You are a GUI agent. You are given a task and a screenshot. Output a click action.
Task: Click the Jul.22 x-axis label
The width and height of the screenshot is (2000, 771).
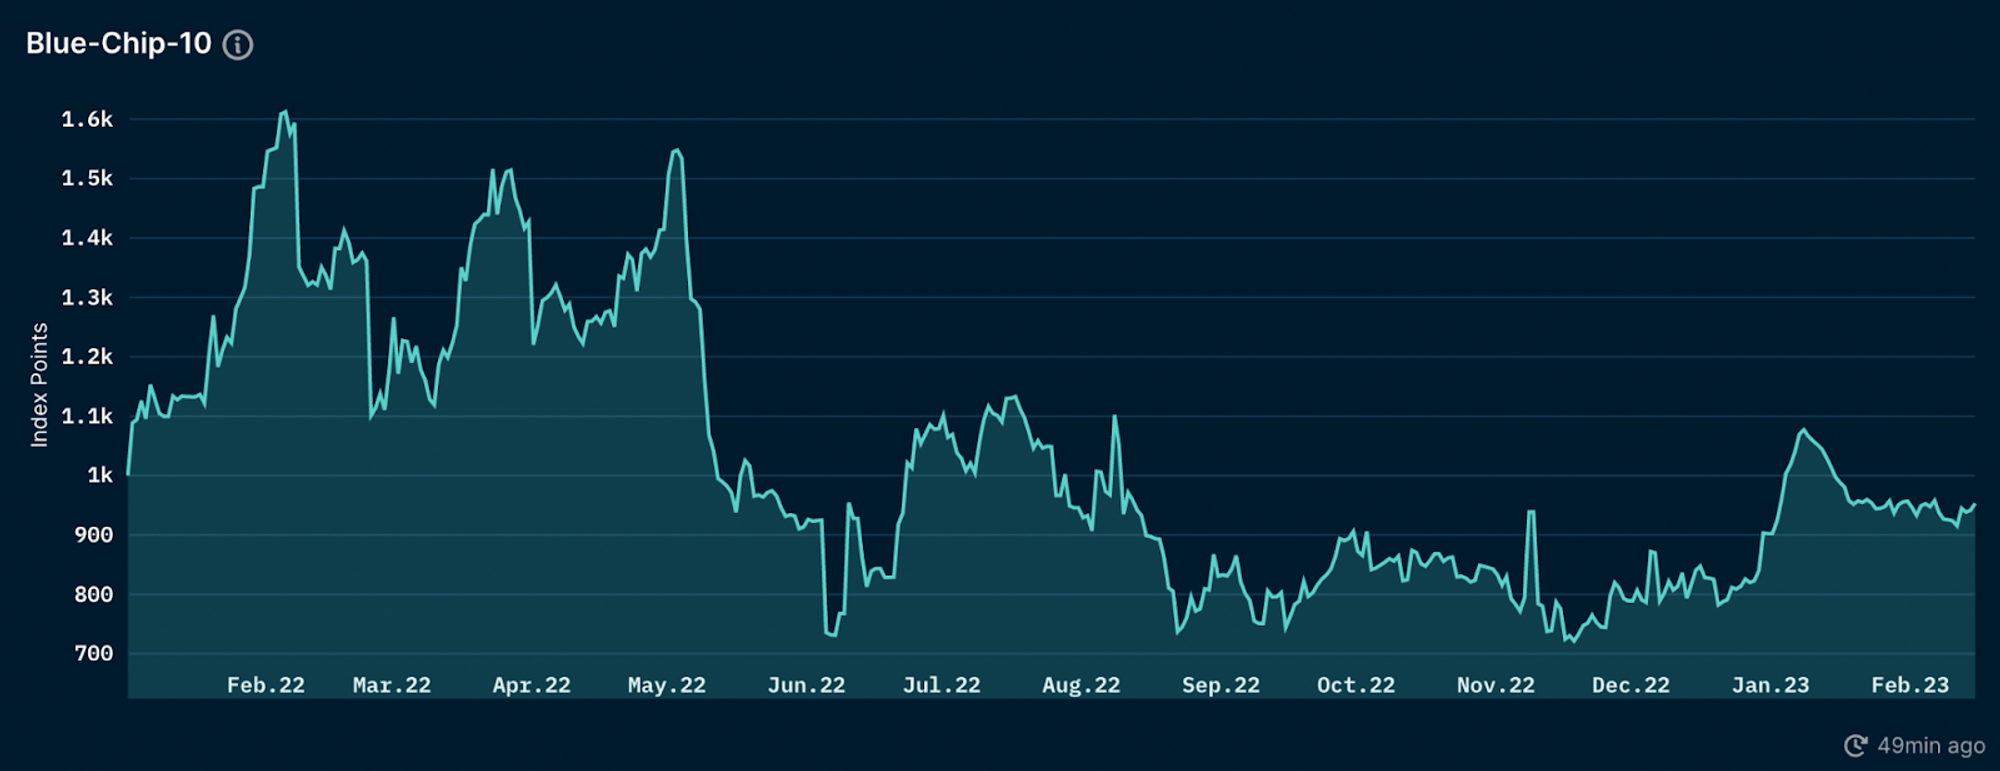942,685
